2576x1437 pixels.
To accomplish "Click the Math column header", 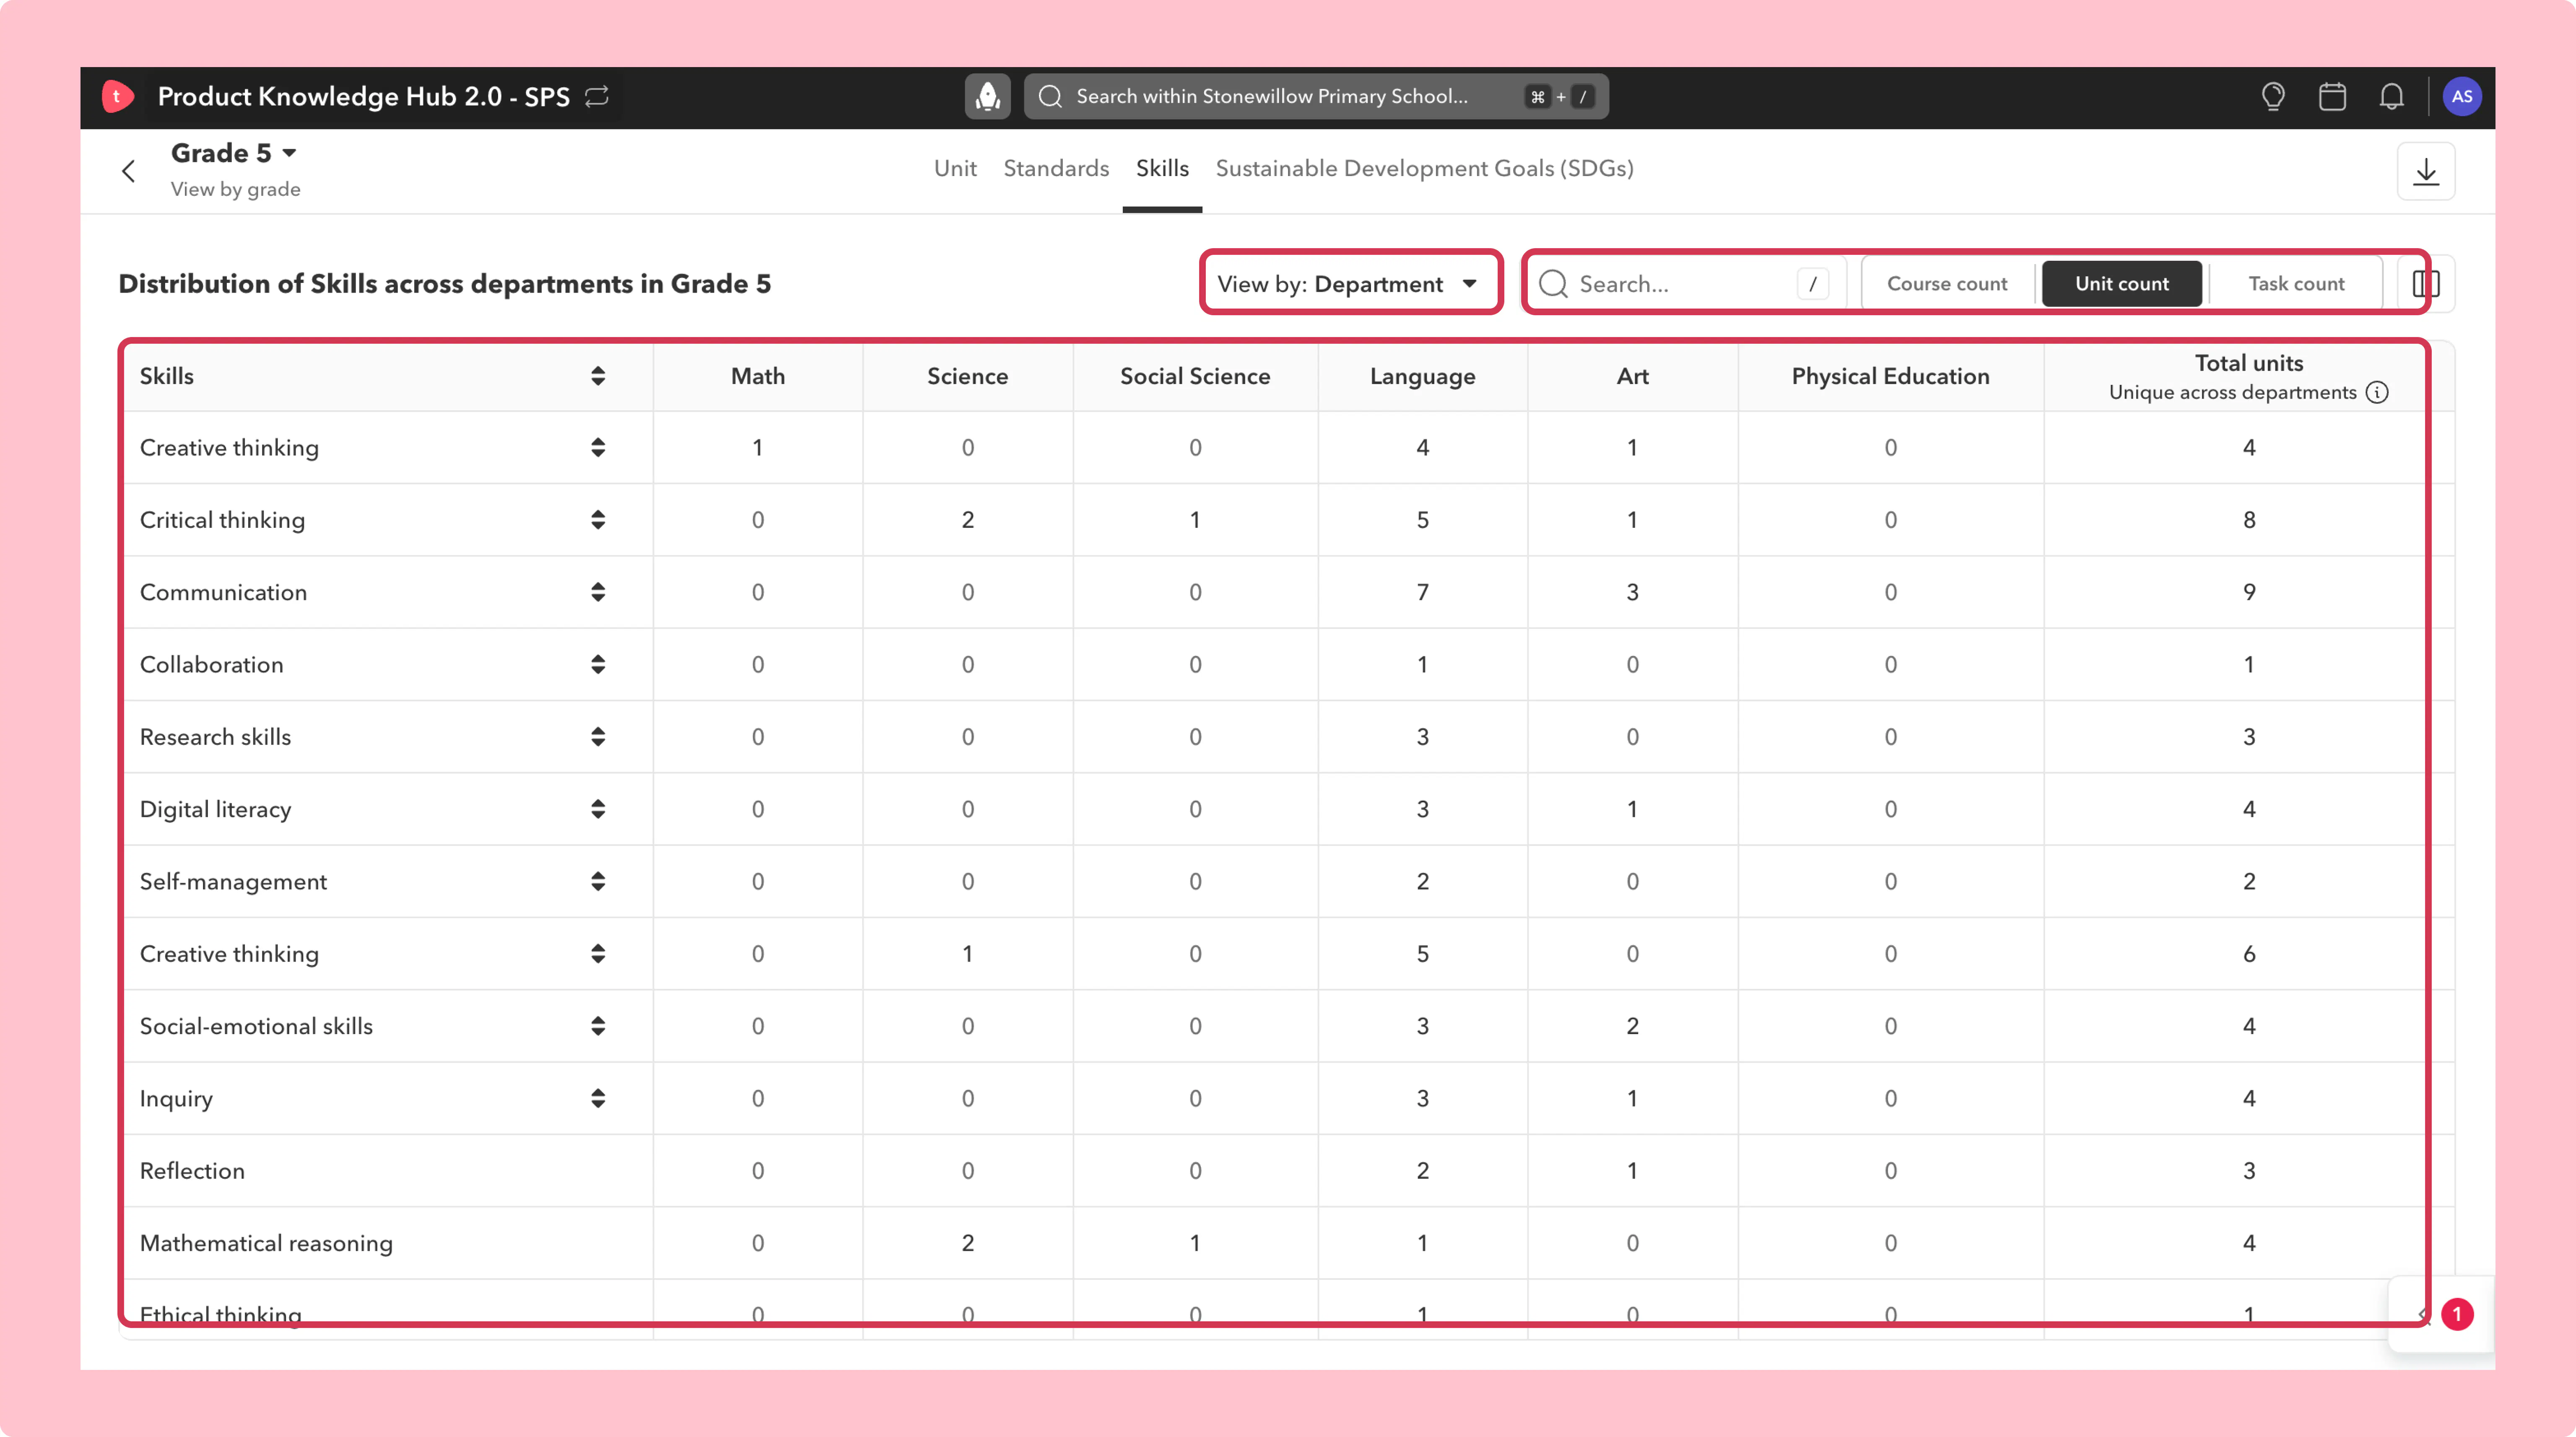I will [x=758, y=376].
